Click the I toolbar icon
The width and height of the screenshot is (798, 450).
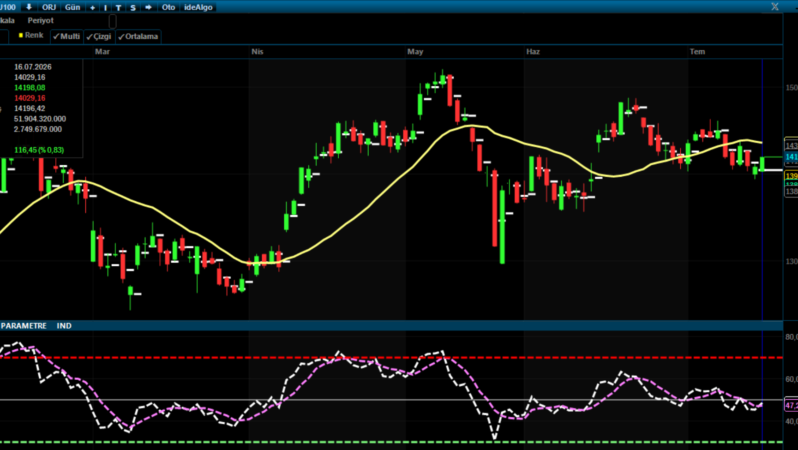coord(105,8)
